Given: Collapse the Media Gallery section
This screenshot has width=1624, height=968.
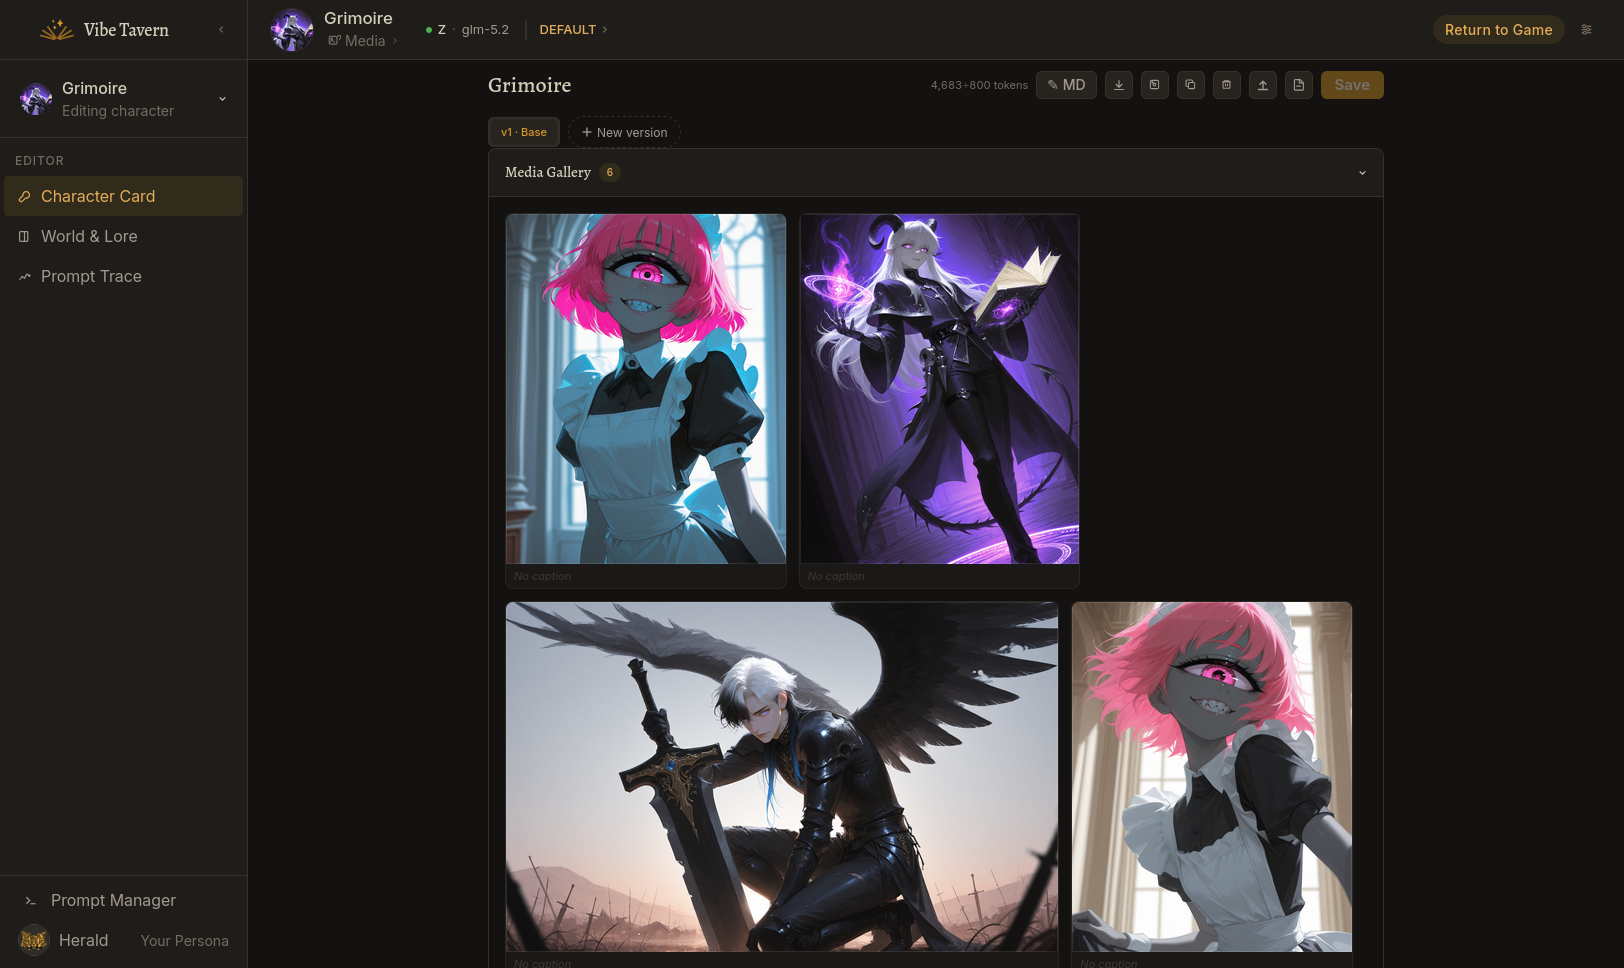Looking at the screenshot, I should coord(1362,173).
